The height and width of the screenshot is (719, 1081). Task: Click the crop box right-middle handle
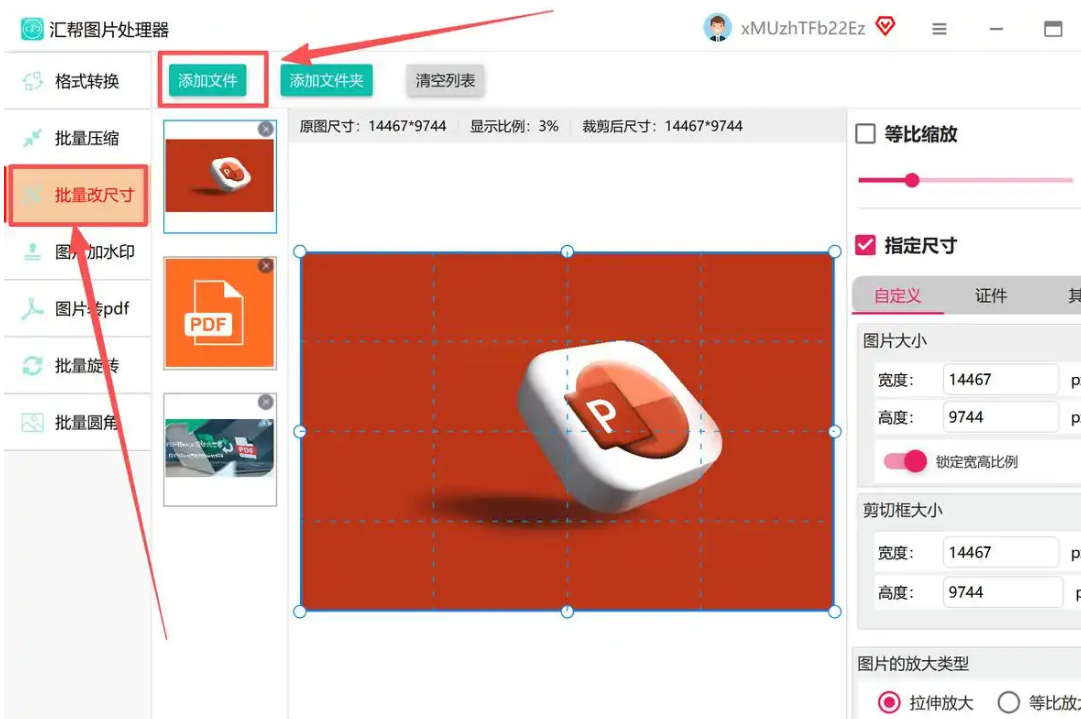pyautogui.click(x=834, y=432)
